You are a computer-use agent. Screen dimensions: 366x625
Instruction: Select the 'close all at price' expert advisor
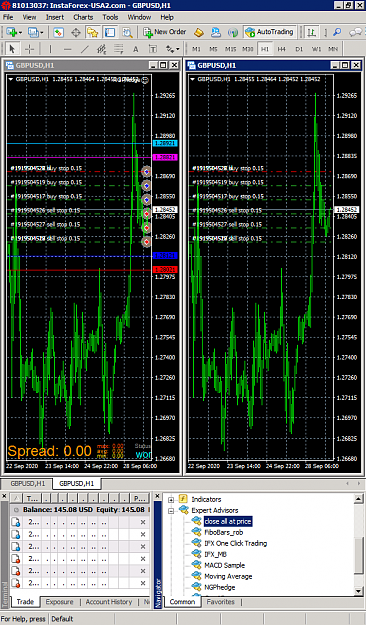coord(228,521)
